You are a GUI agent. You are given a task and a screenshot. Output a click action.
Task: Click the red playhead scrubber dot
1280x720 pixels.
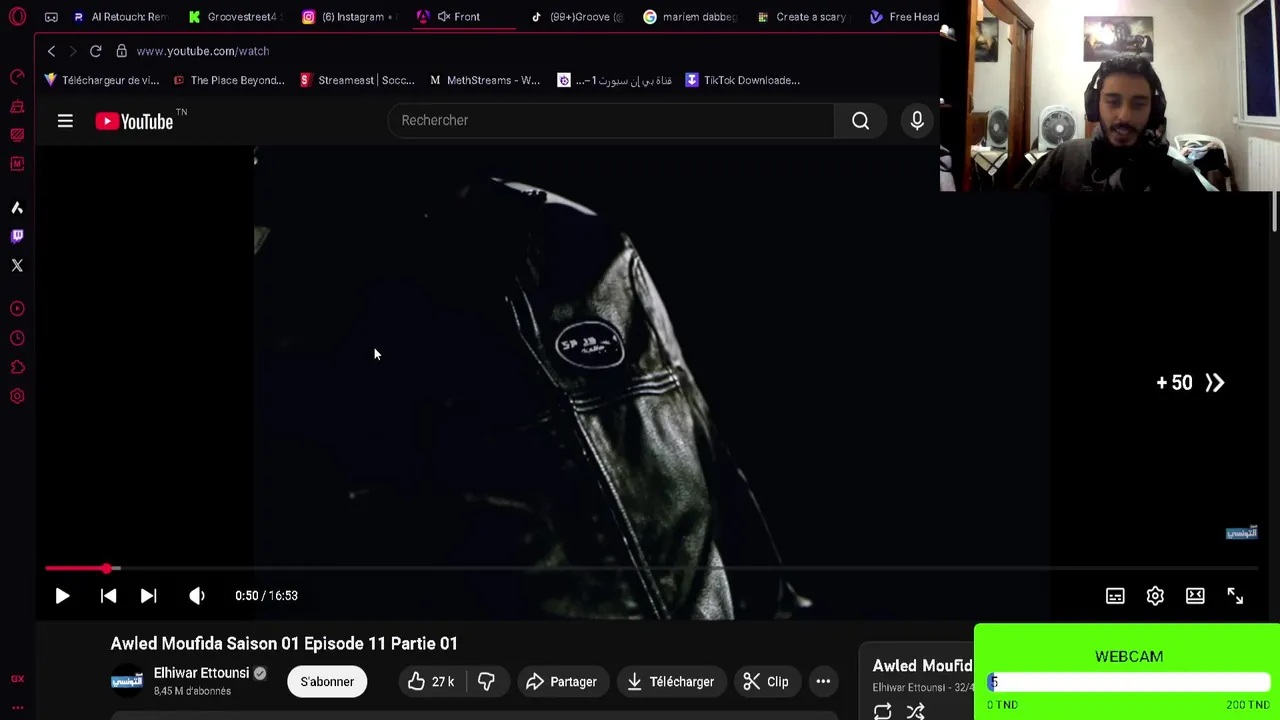pos(107,569)
